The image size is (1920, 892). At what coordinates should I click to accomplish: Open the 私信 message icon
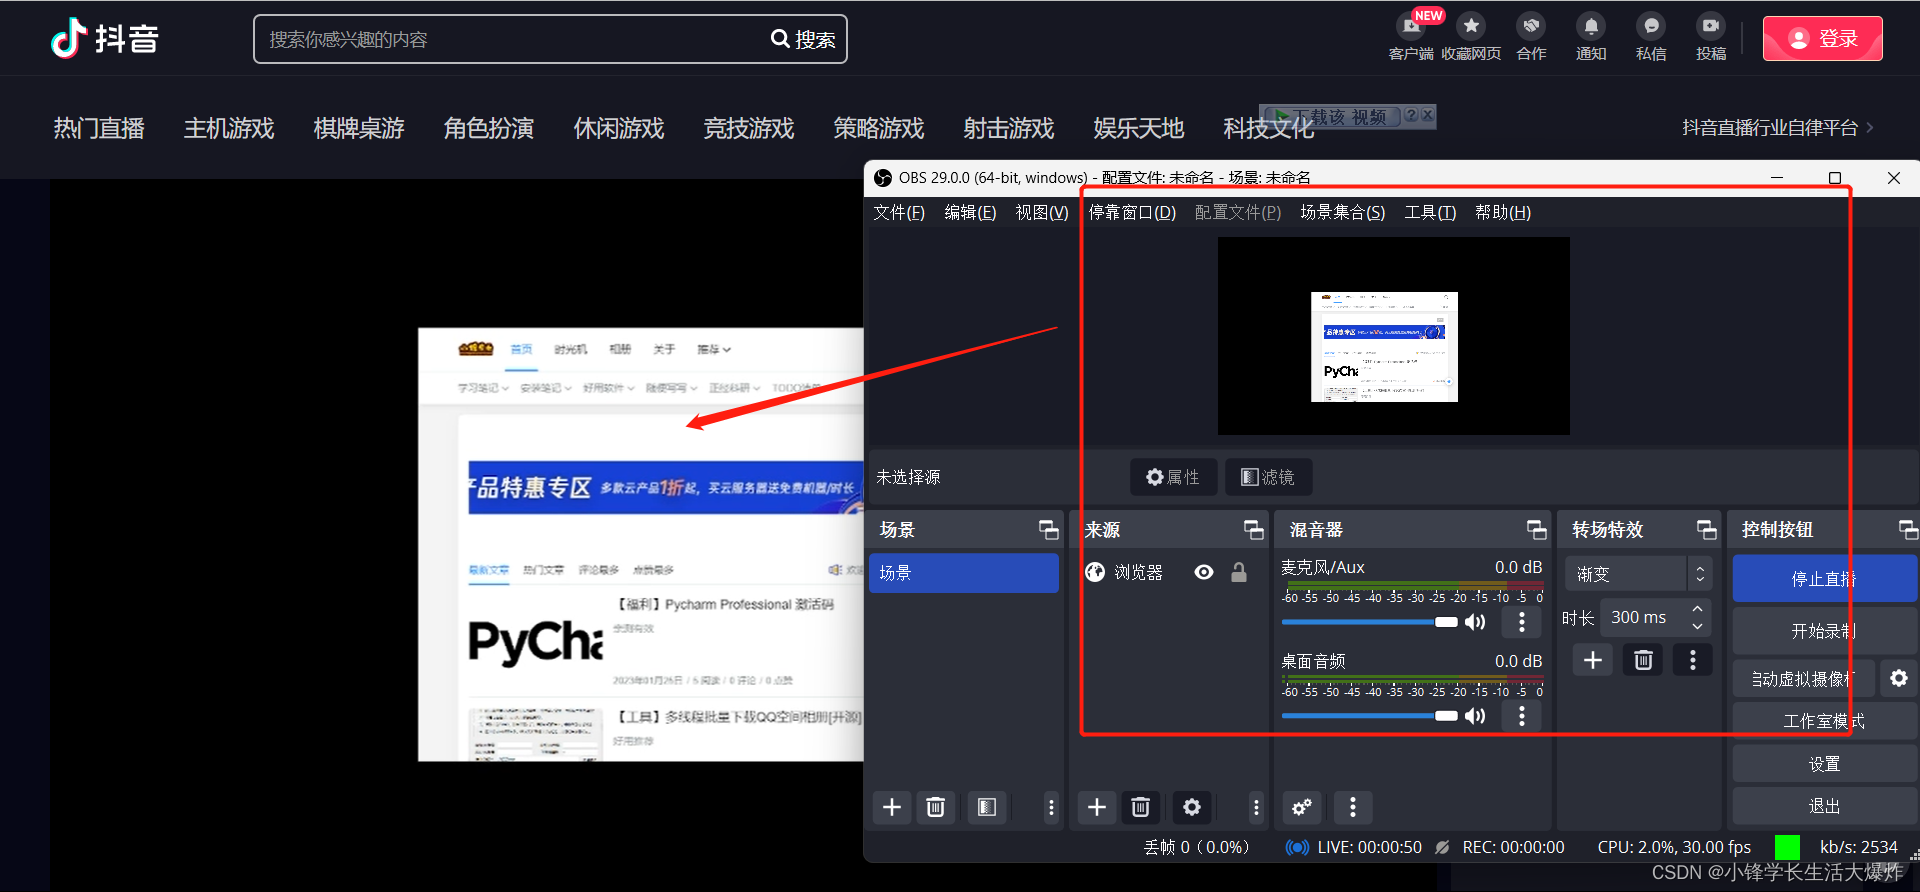click(1651, 26)
